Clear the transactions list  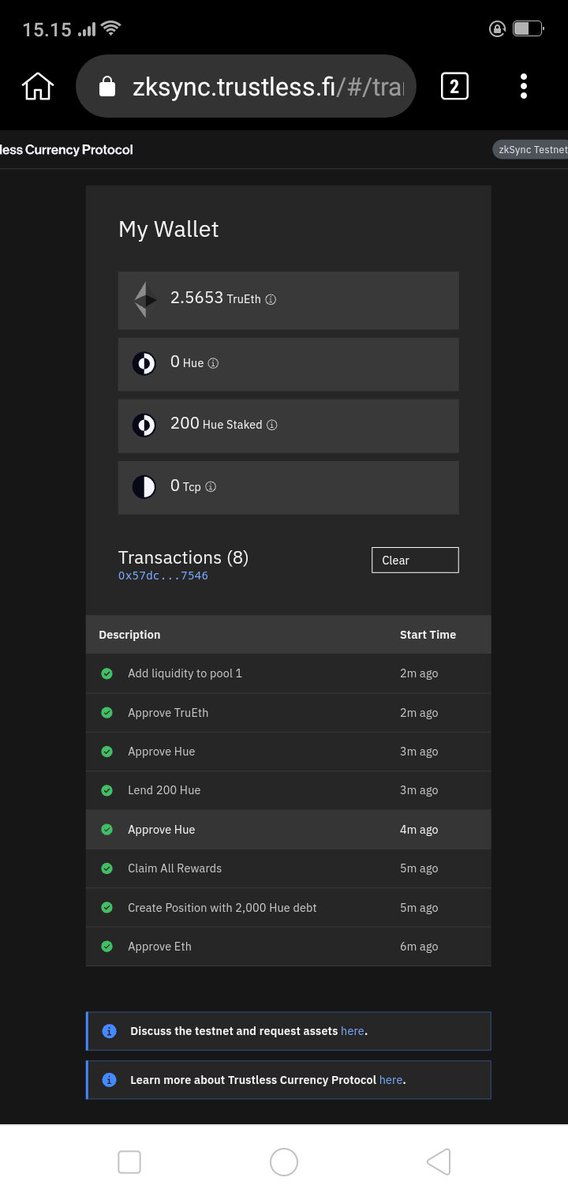click(415, 560)
